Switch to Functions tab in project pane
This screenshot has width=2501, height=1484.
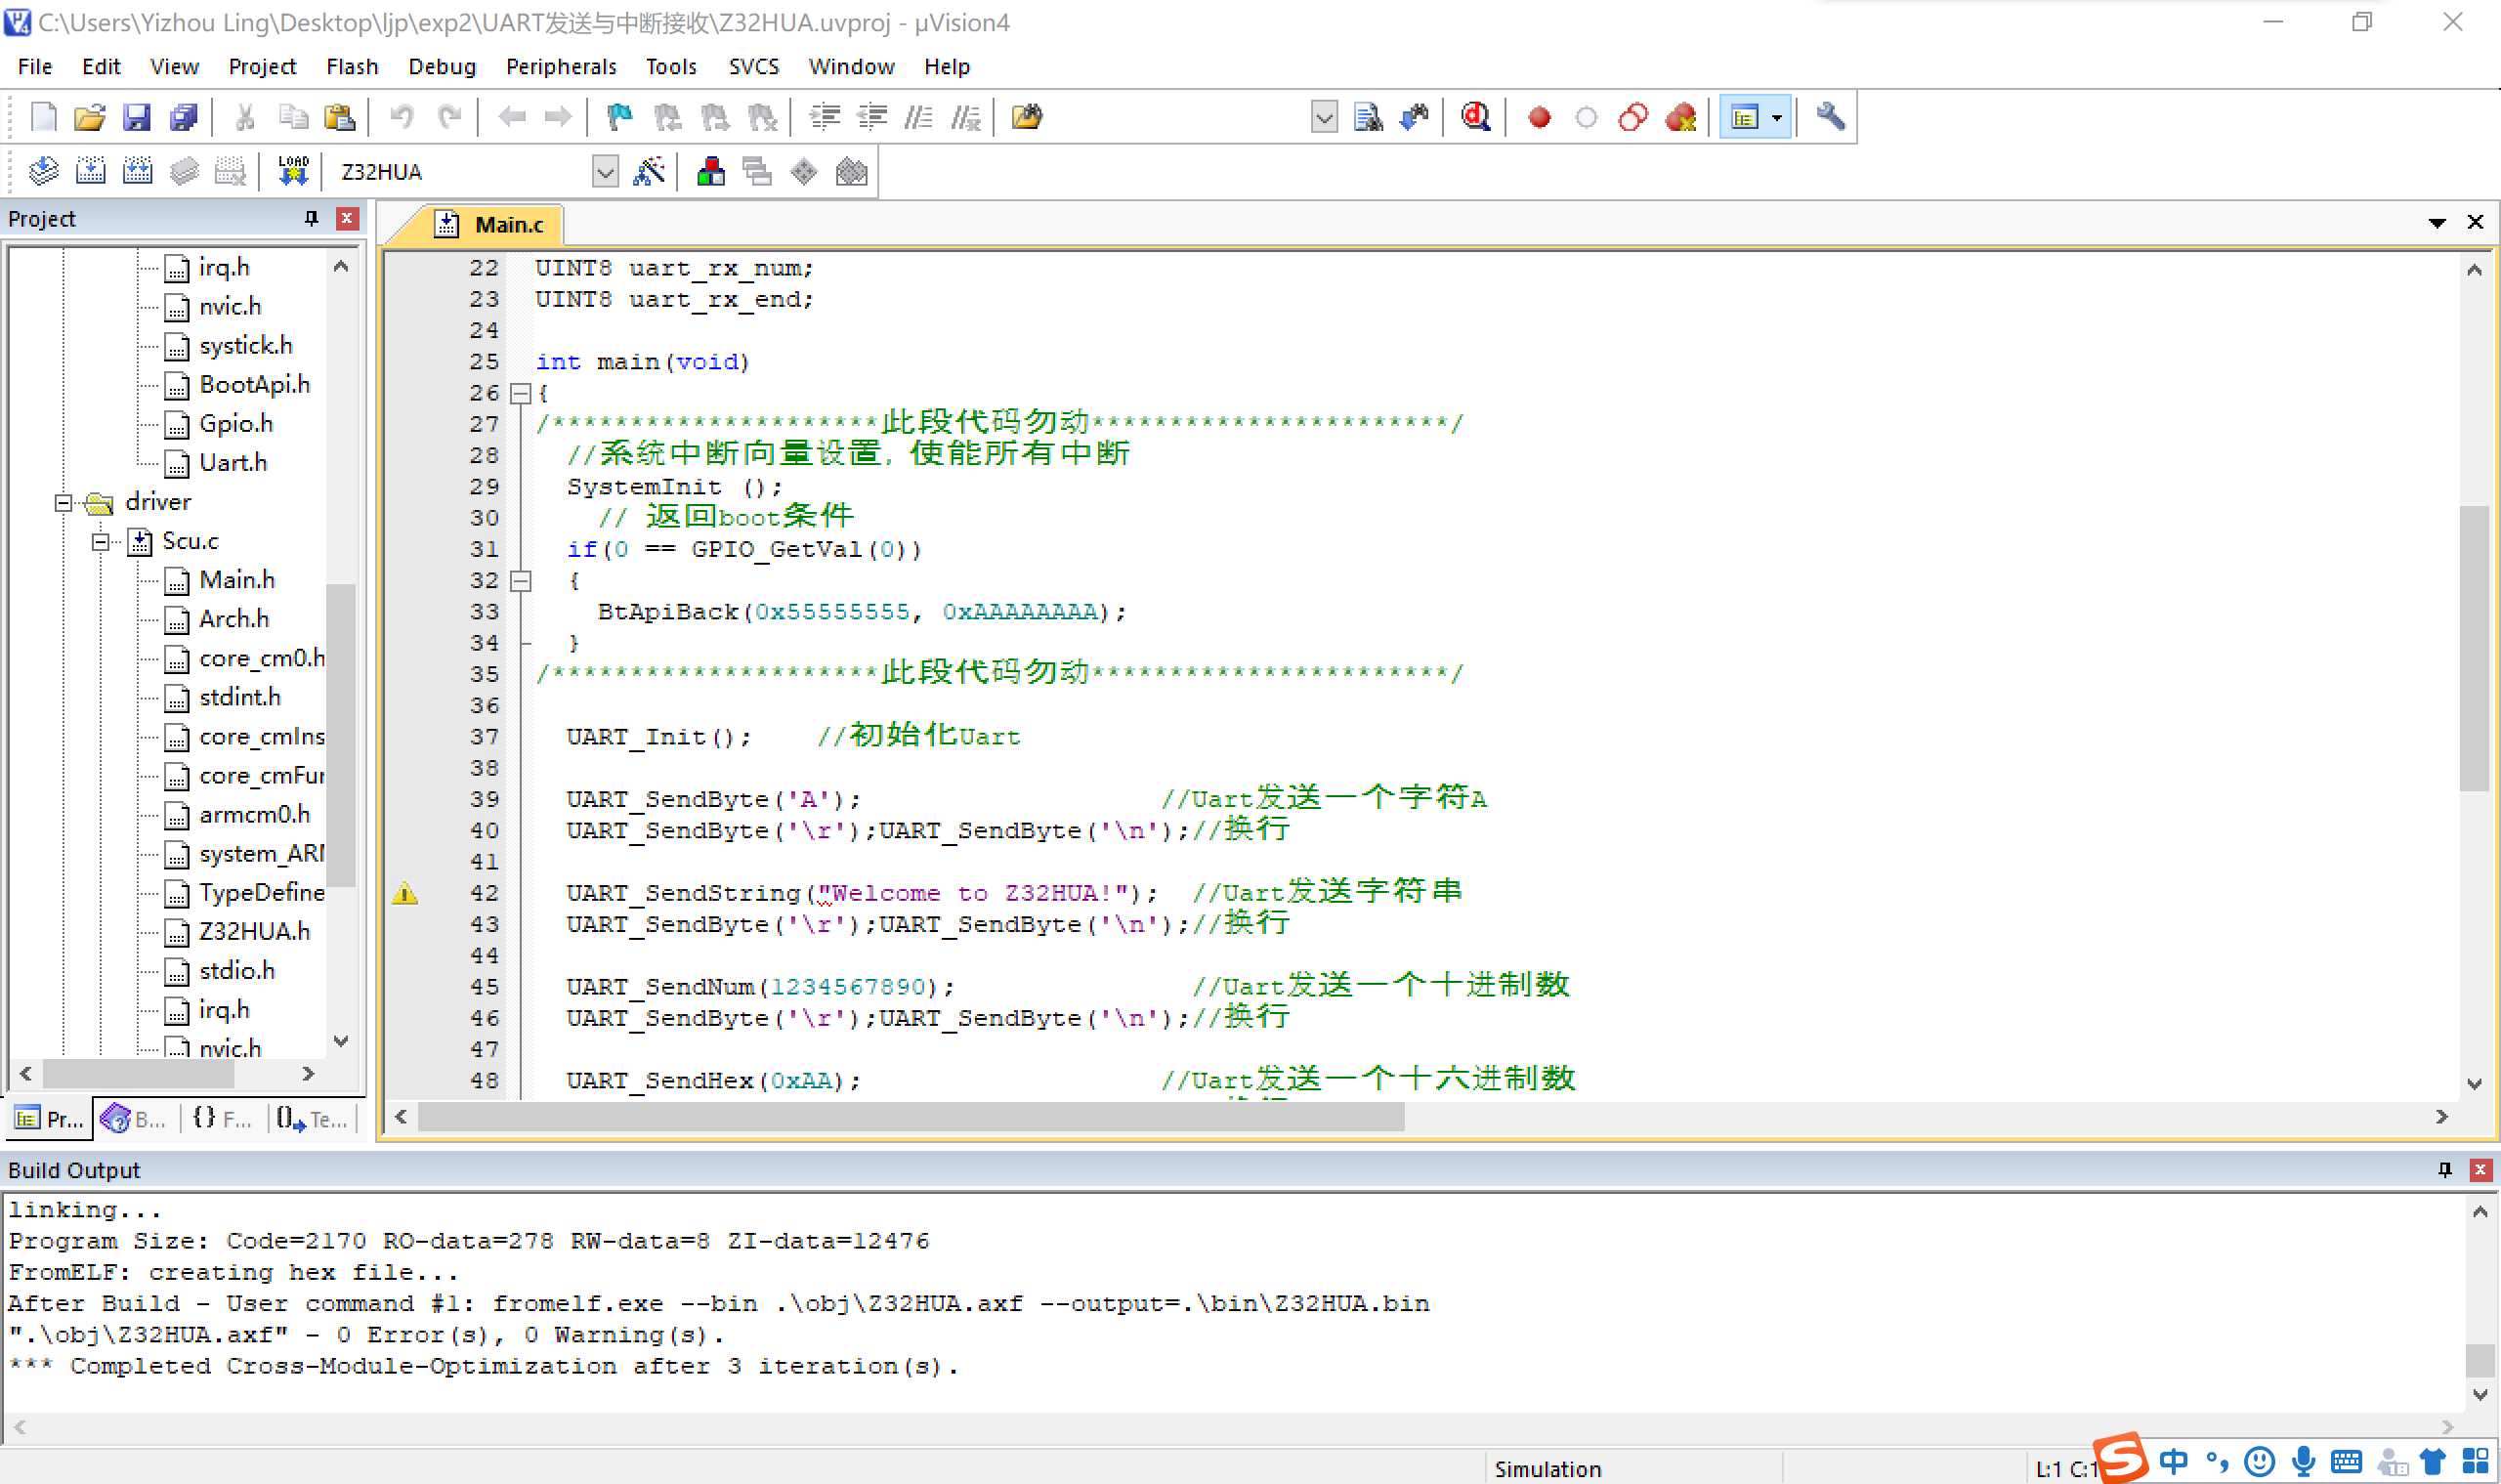pyautogui.click(x=221, y=1119)
